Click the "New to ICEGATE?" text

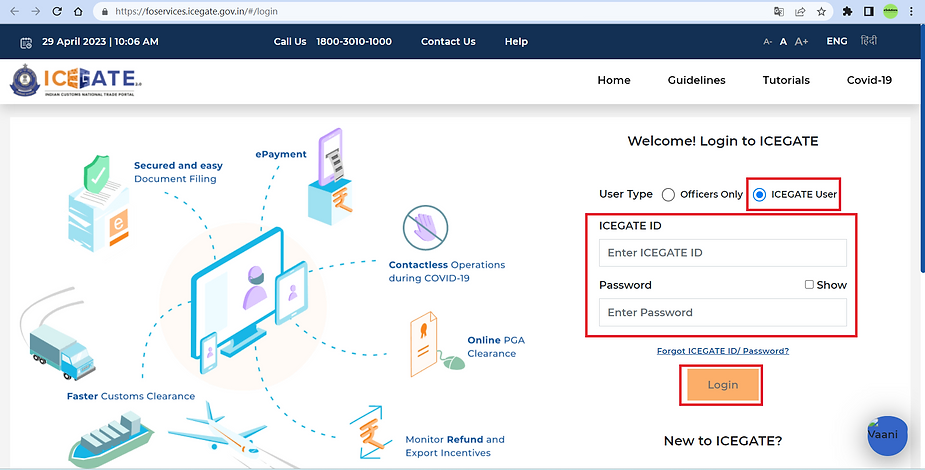coord(723,441)
